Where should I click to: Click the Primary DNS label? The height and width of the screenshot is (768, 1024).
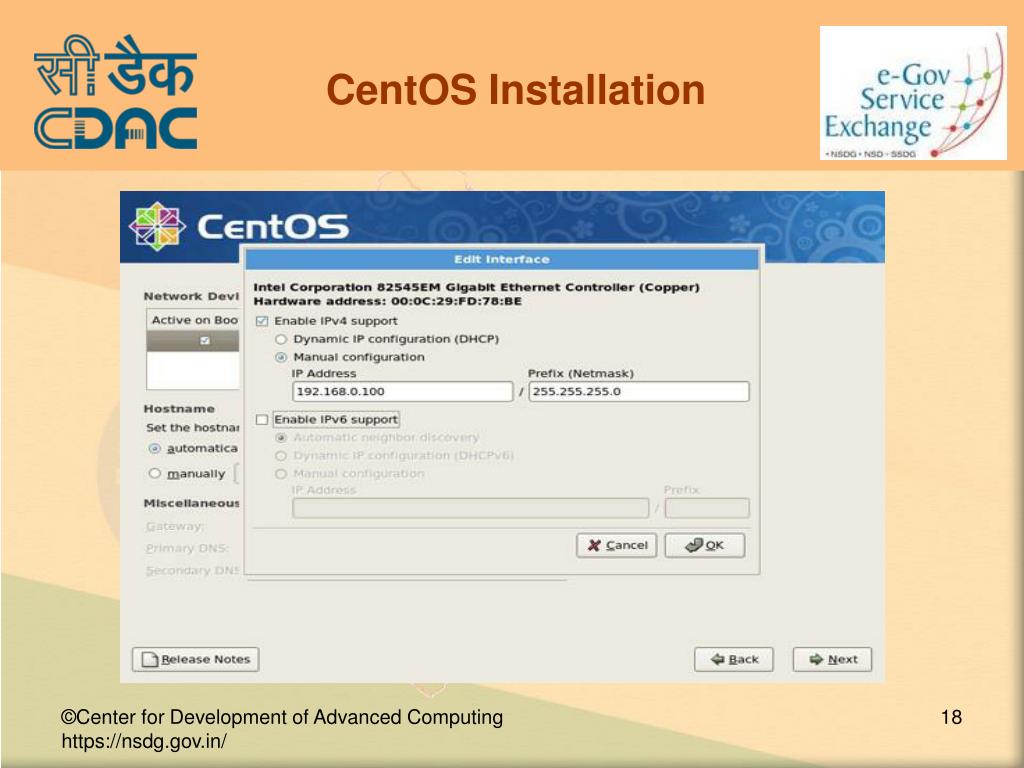click(x=187, y=548)
